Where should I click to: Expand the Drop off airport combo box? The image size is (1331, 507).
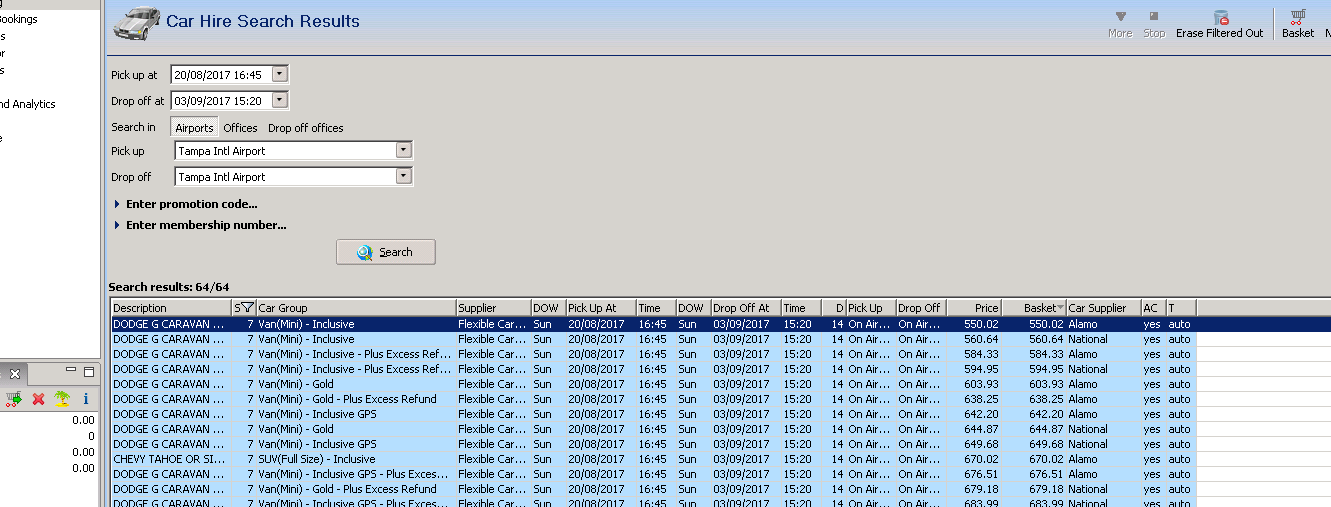click(403, 177)
